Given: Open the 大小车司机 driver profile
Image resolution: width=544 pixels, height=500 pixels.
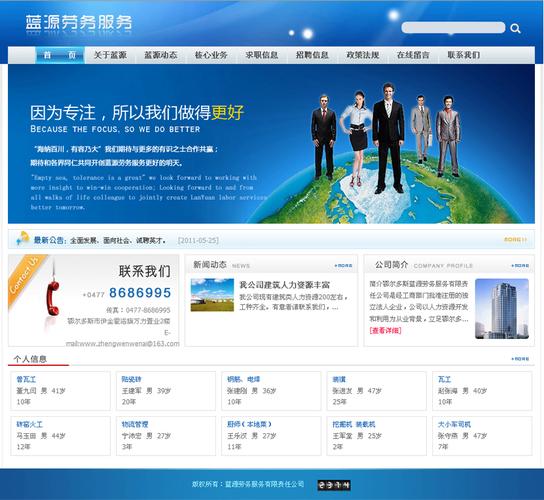Looking at the screenshot, I should click(x=454, y=424).
